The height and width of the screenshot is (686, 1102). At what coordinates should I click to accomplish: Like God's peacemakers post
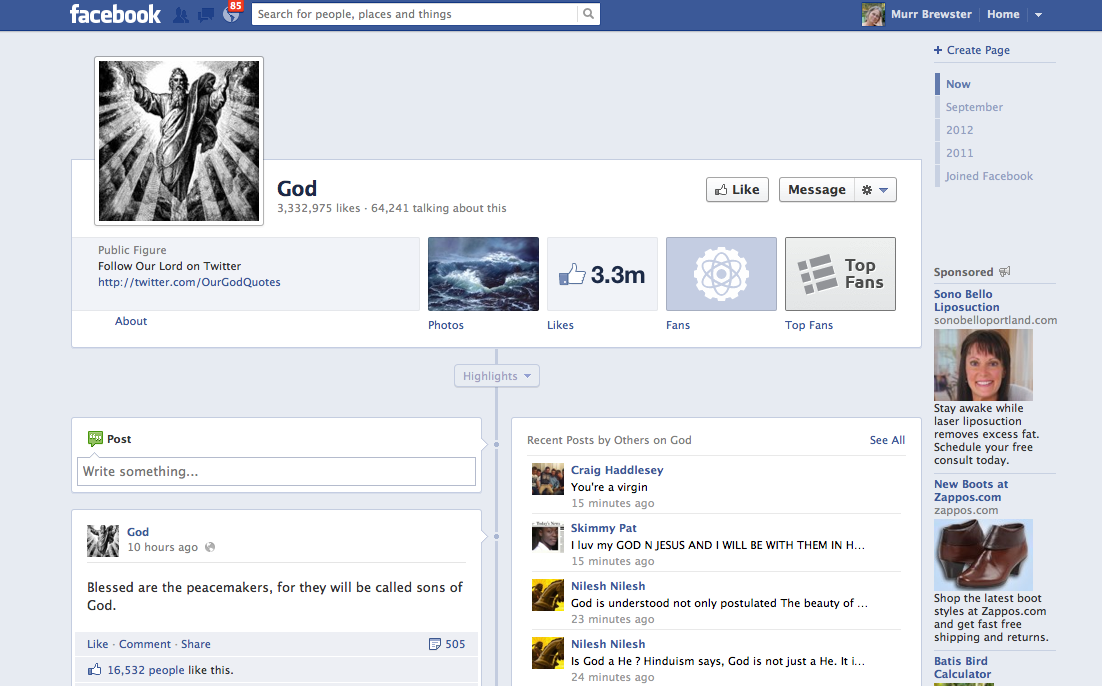pyautogui.click(x=98, y=644)
